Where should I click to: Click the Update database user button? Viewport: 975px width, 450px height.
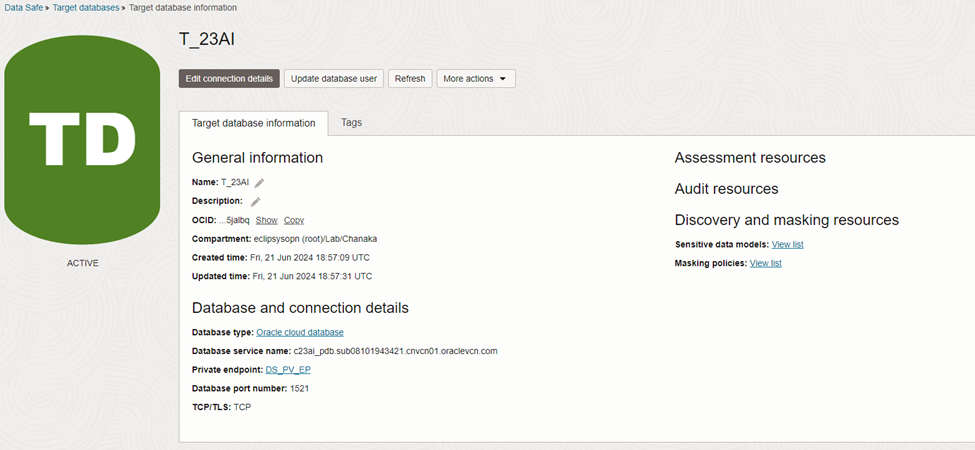pos(334,79)
